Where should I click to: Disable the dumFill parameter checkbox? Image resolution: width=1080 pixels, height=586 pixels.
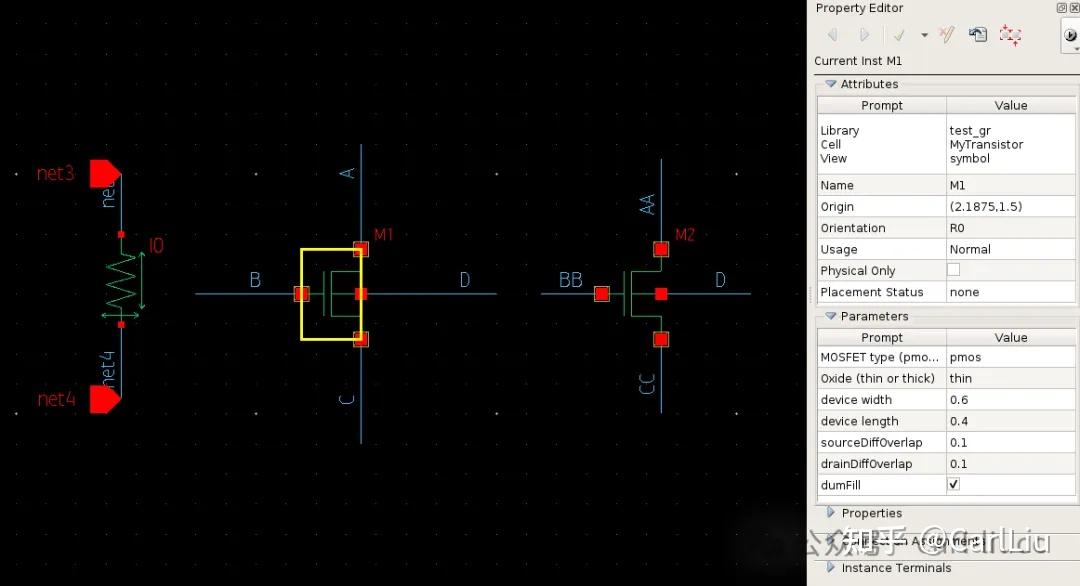953,484
